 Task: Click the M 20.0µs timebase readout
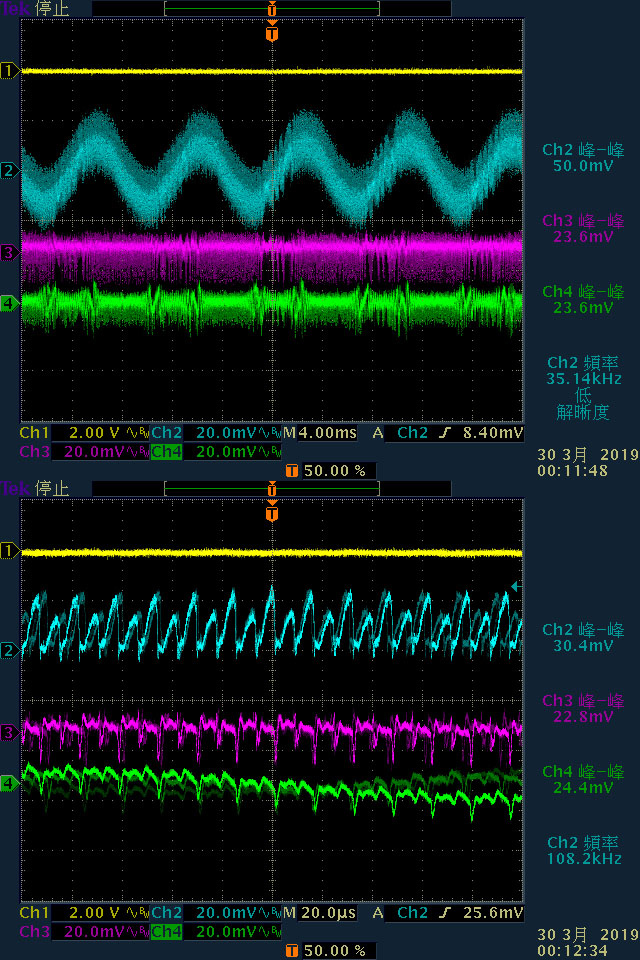pyautogui.click(x=320, y=913)
